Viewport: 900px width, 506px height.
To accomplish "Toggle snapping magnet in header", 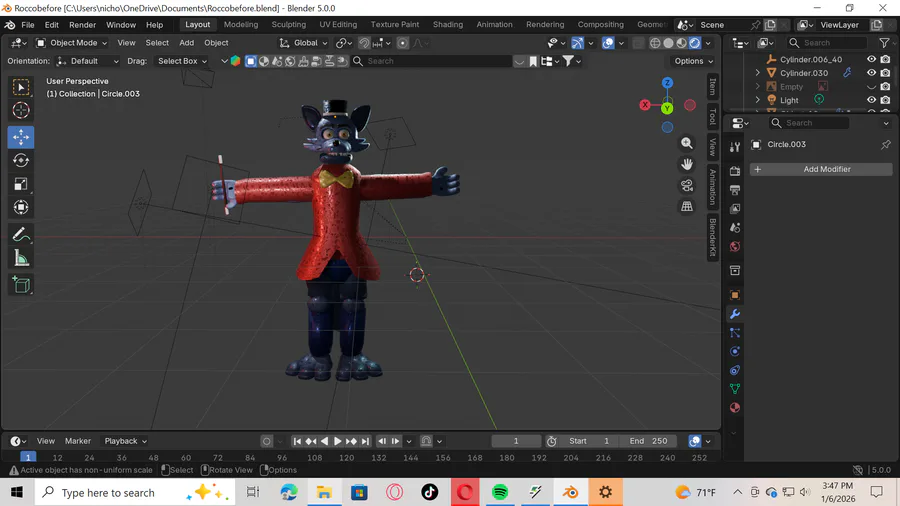I will [364, 43].
